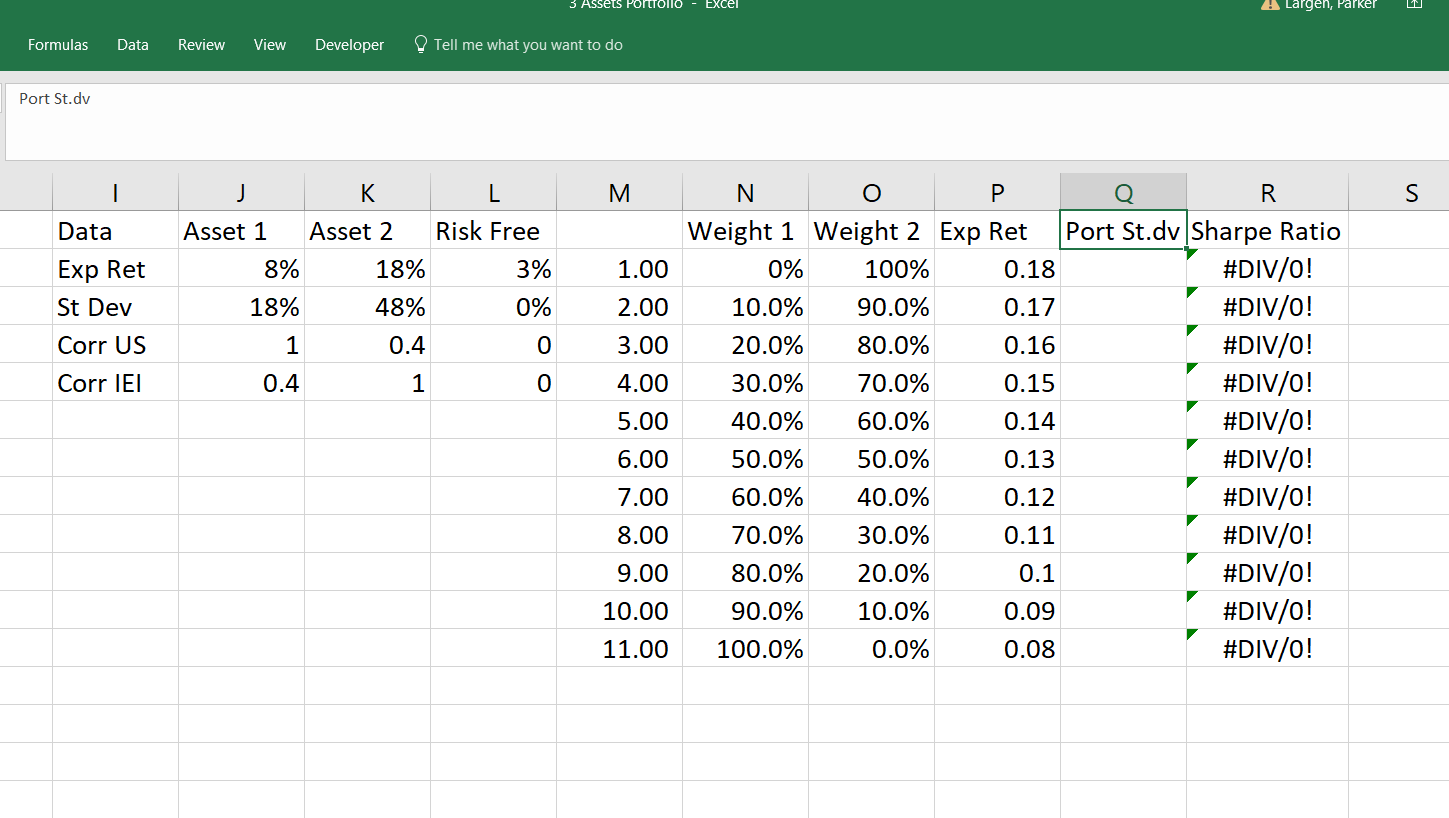Click the green error flag on the first #DIV/0! cell
Screen dimensions: 1449x818
point(1191,254)
